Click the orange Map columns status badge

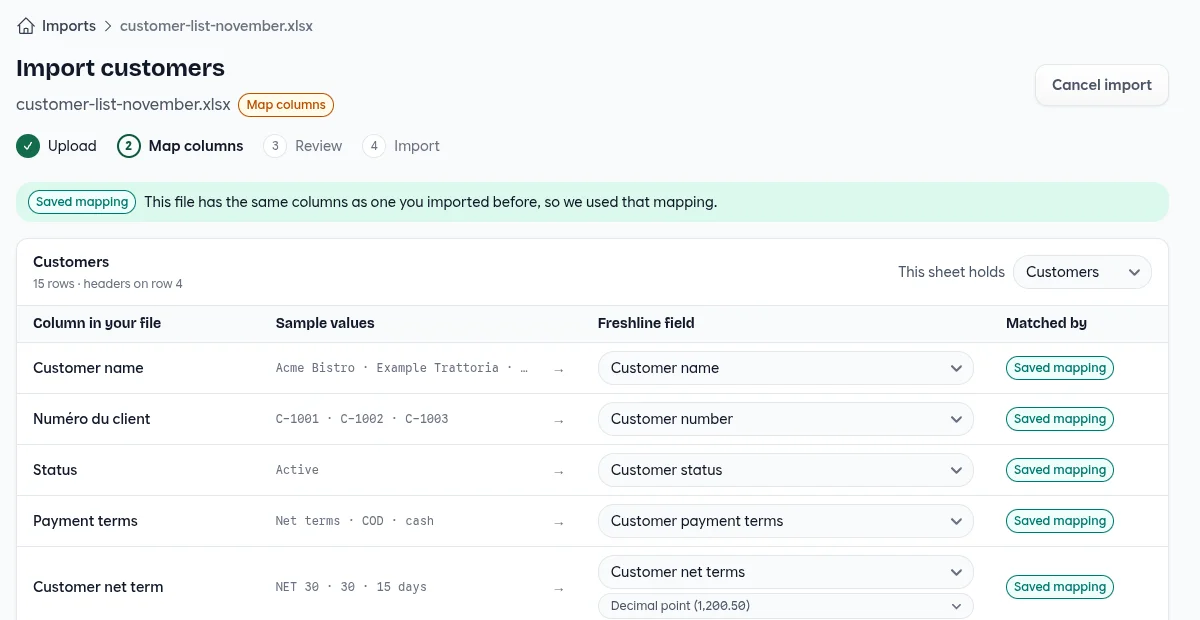click(286, 105)
